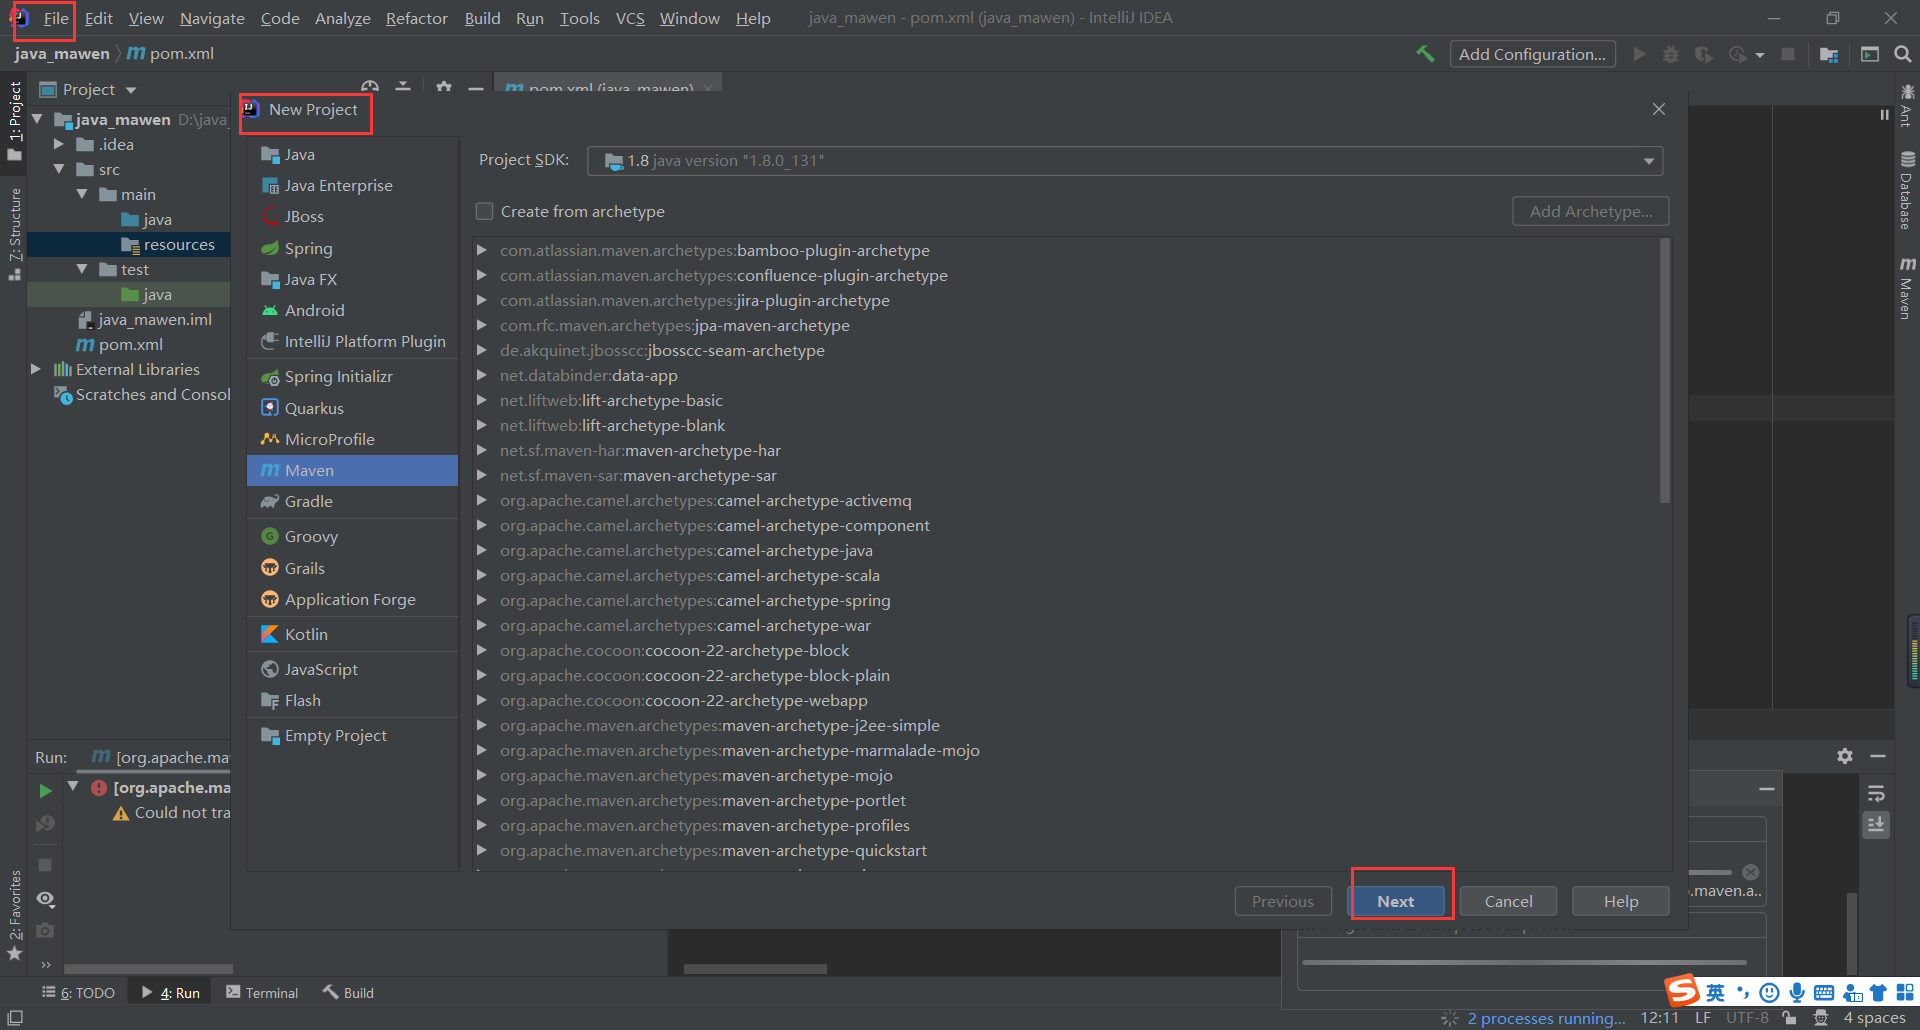
Task: Expand jpa-maven-archetype entry
Action: point(481,325)
